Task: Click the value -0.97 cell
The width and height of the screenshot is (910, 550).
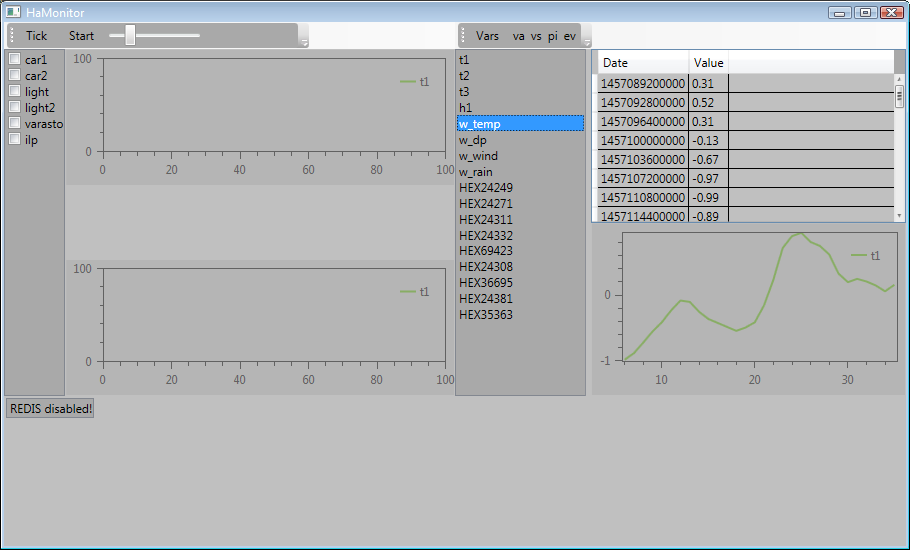Action: [709, 179]
